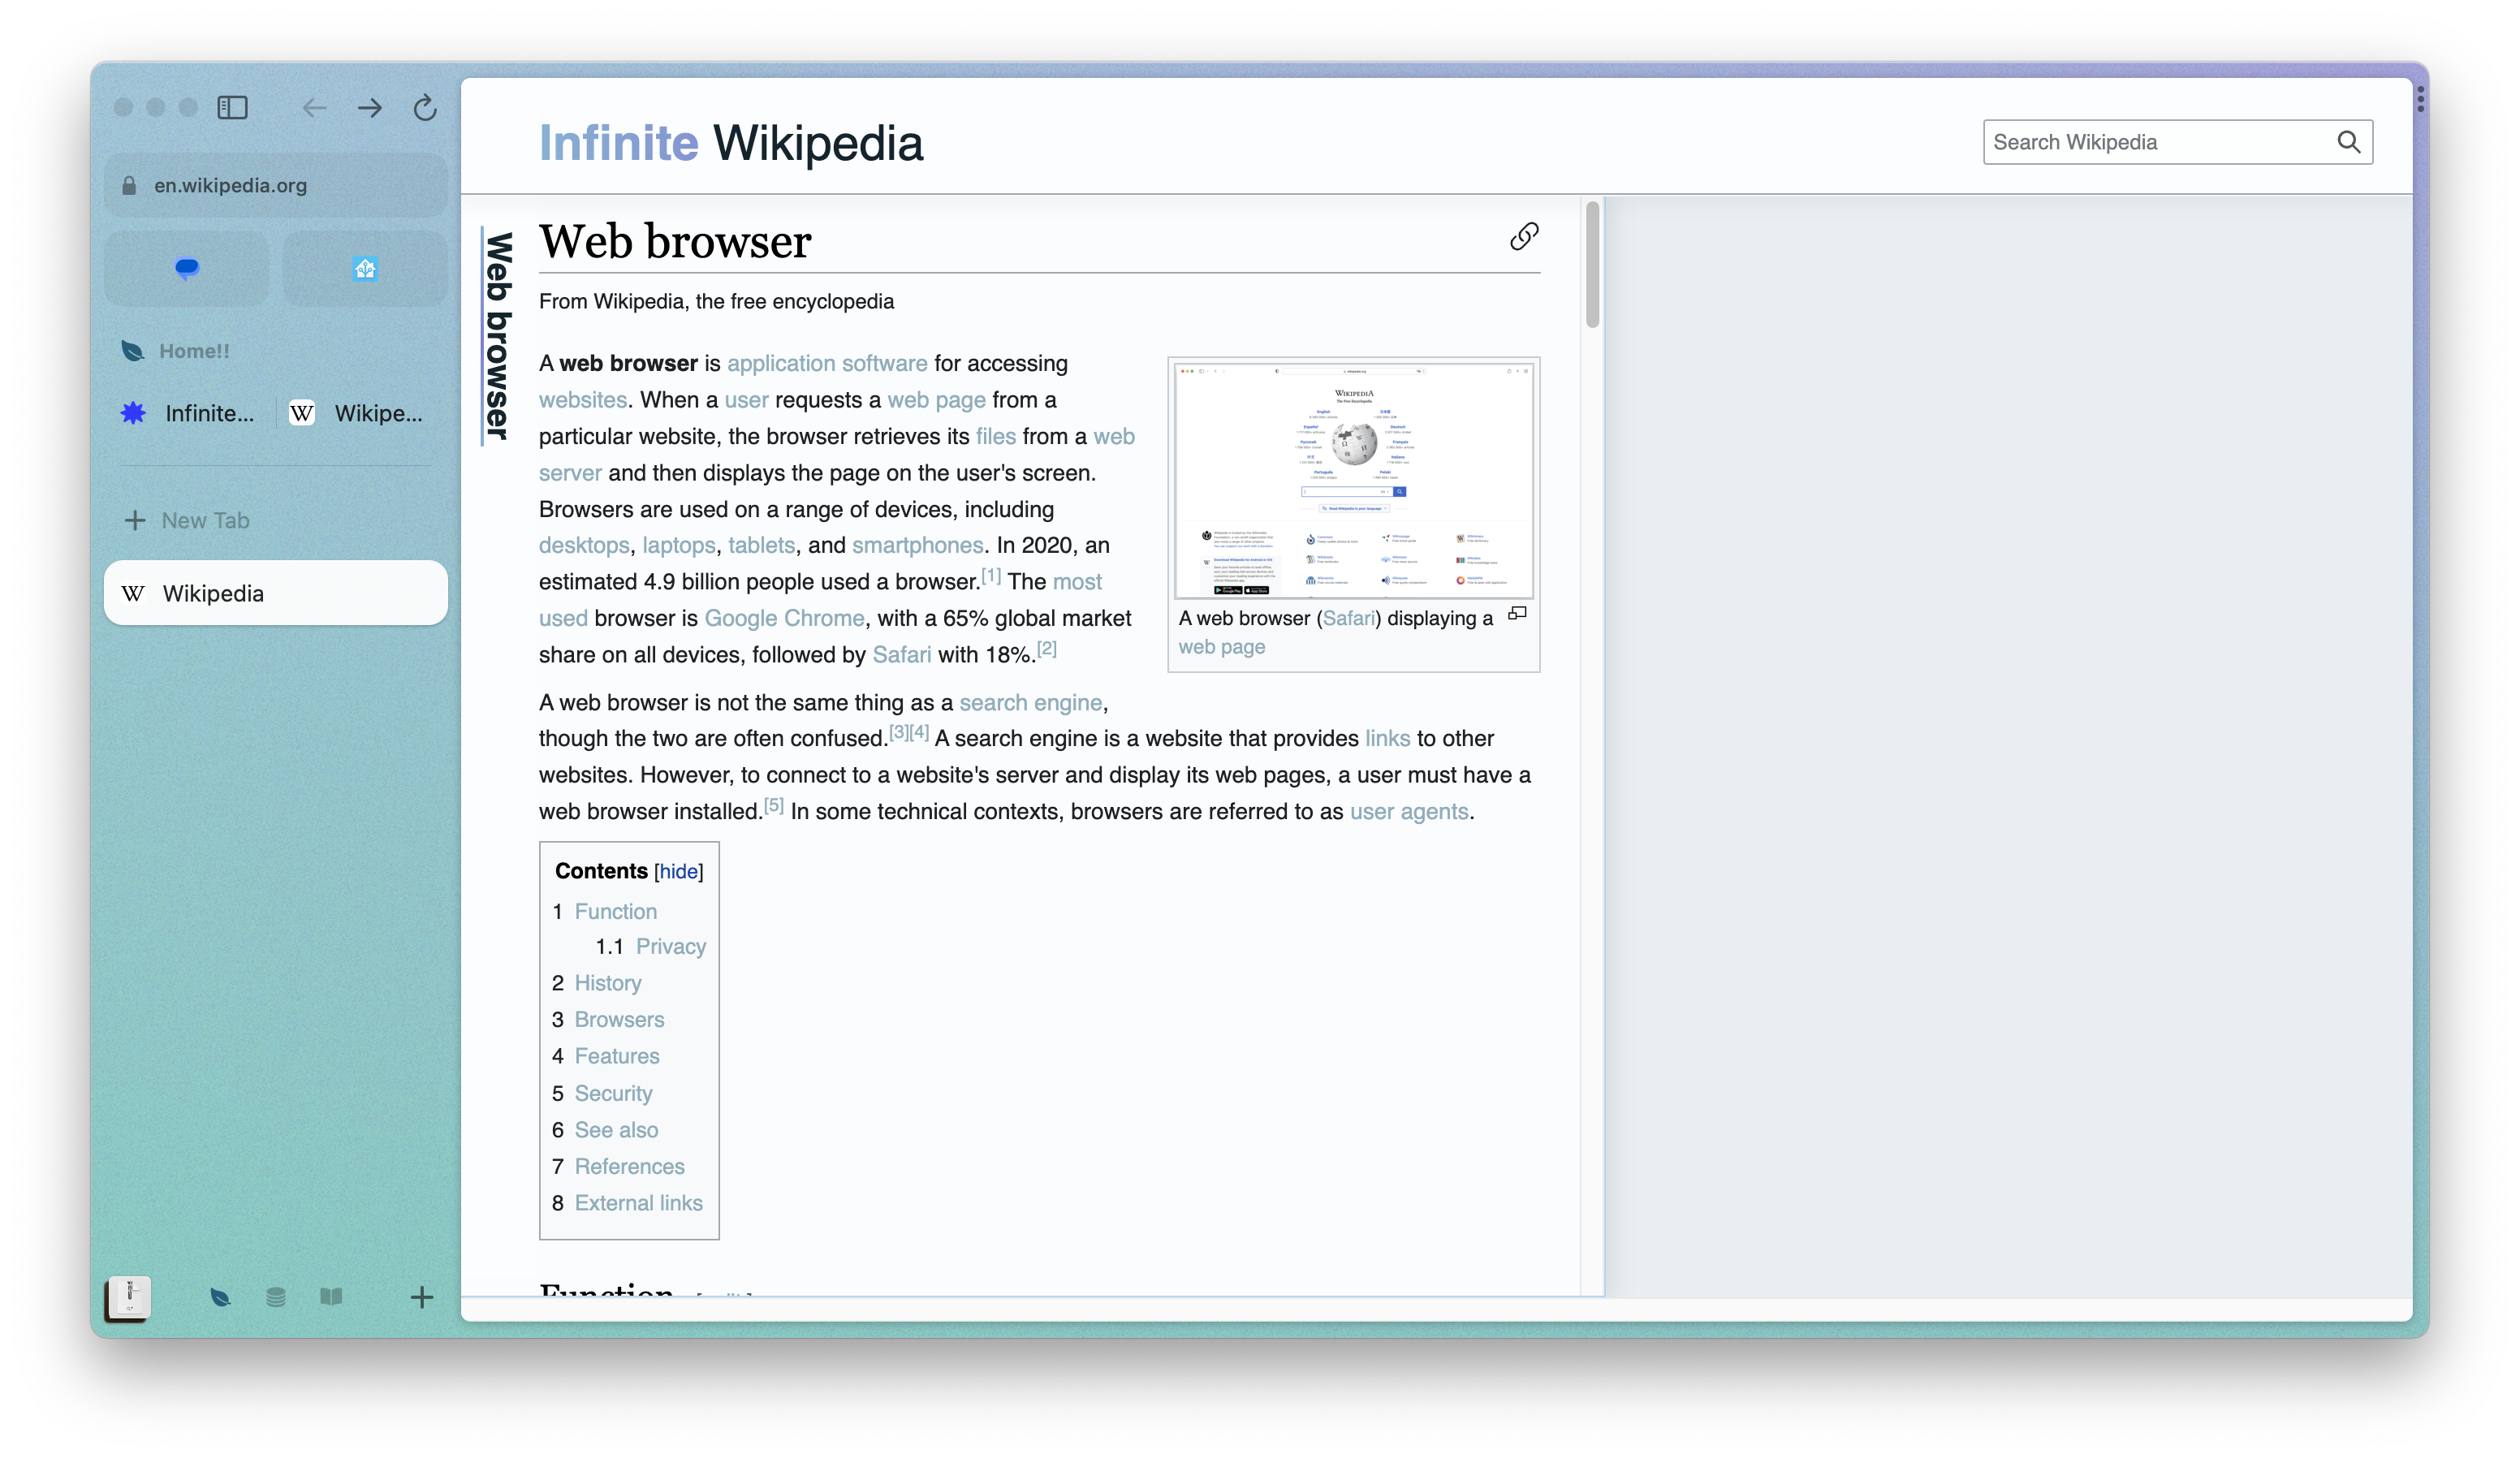Select the Home!! space leaf icon
This screenshot has width=2520, height=1458.
pos(132,351)
